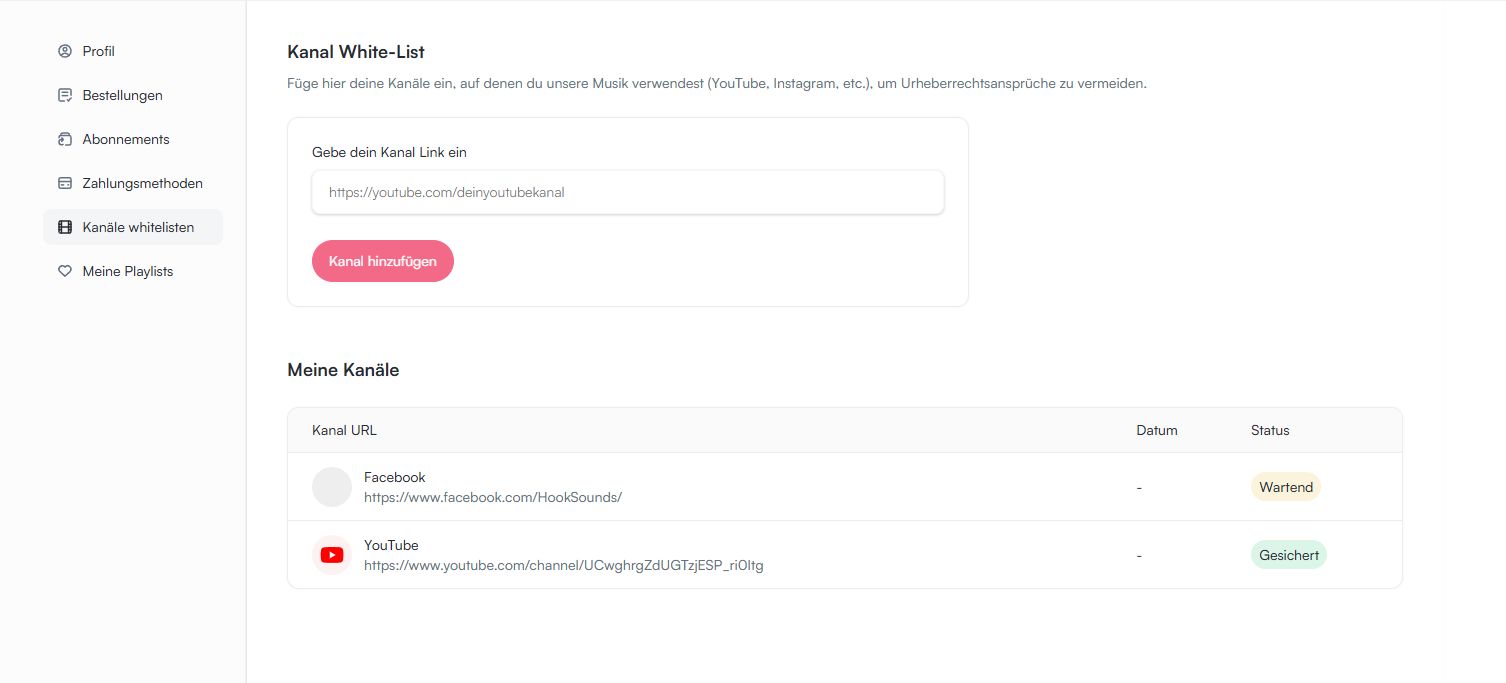Viewport: 1506px width, 683px height.
Task: Open the Profil menu item
Action: (98, 51)
